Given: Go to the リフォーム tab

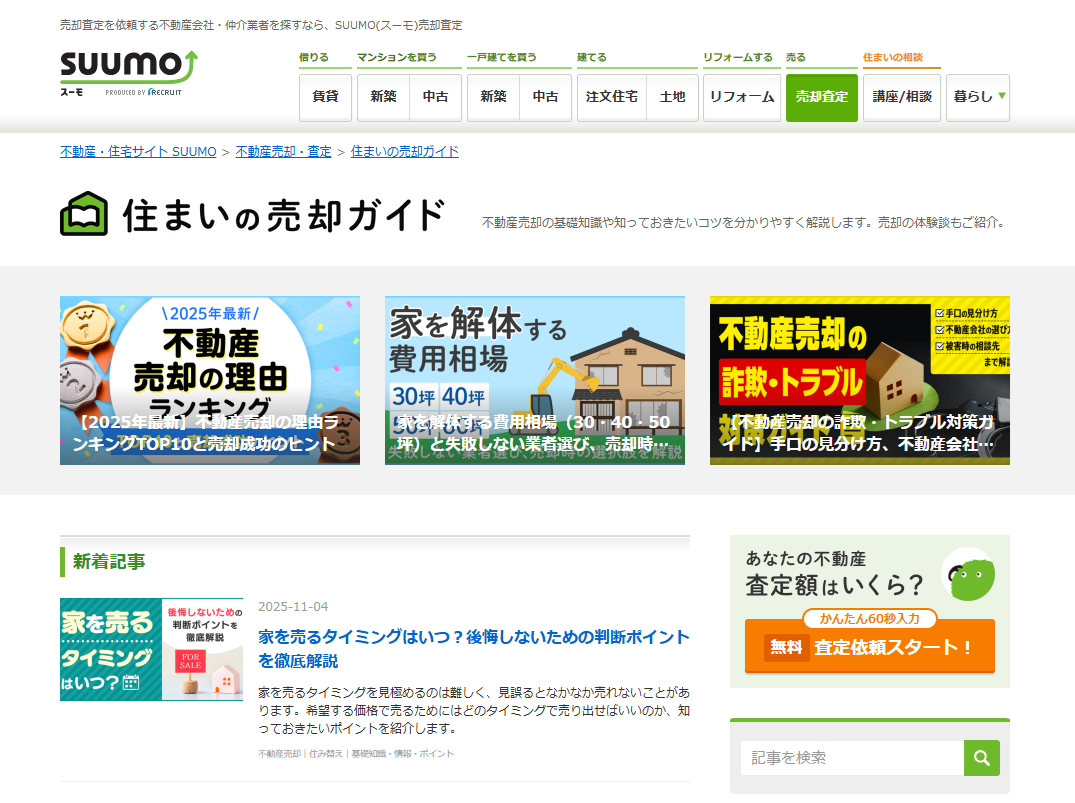Looking at the screenshot, I should (x=741, y=97).
